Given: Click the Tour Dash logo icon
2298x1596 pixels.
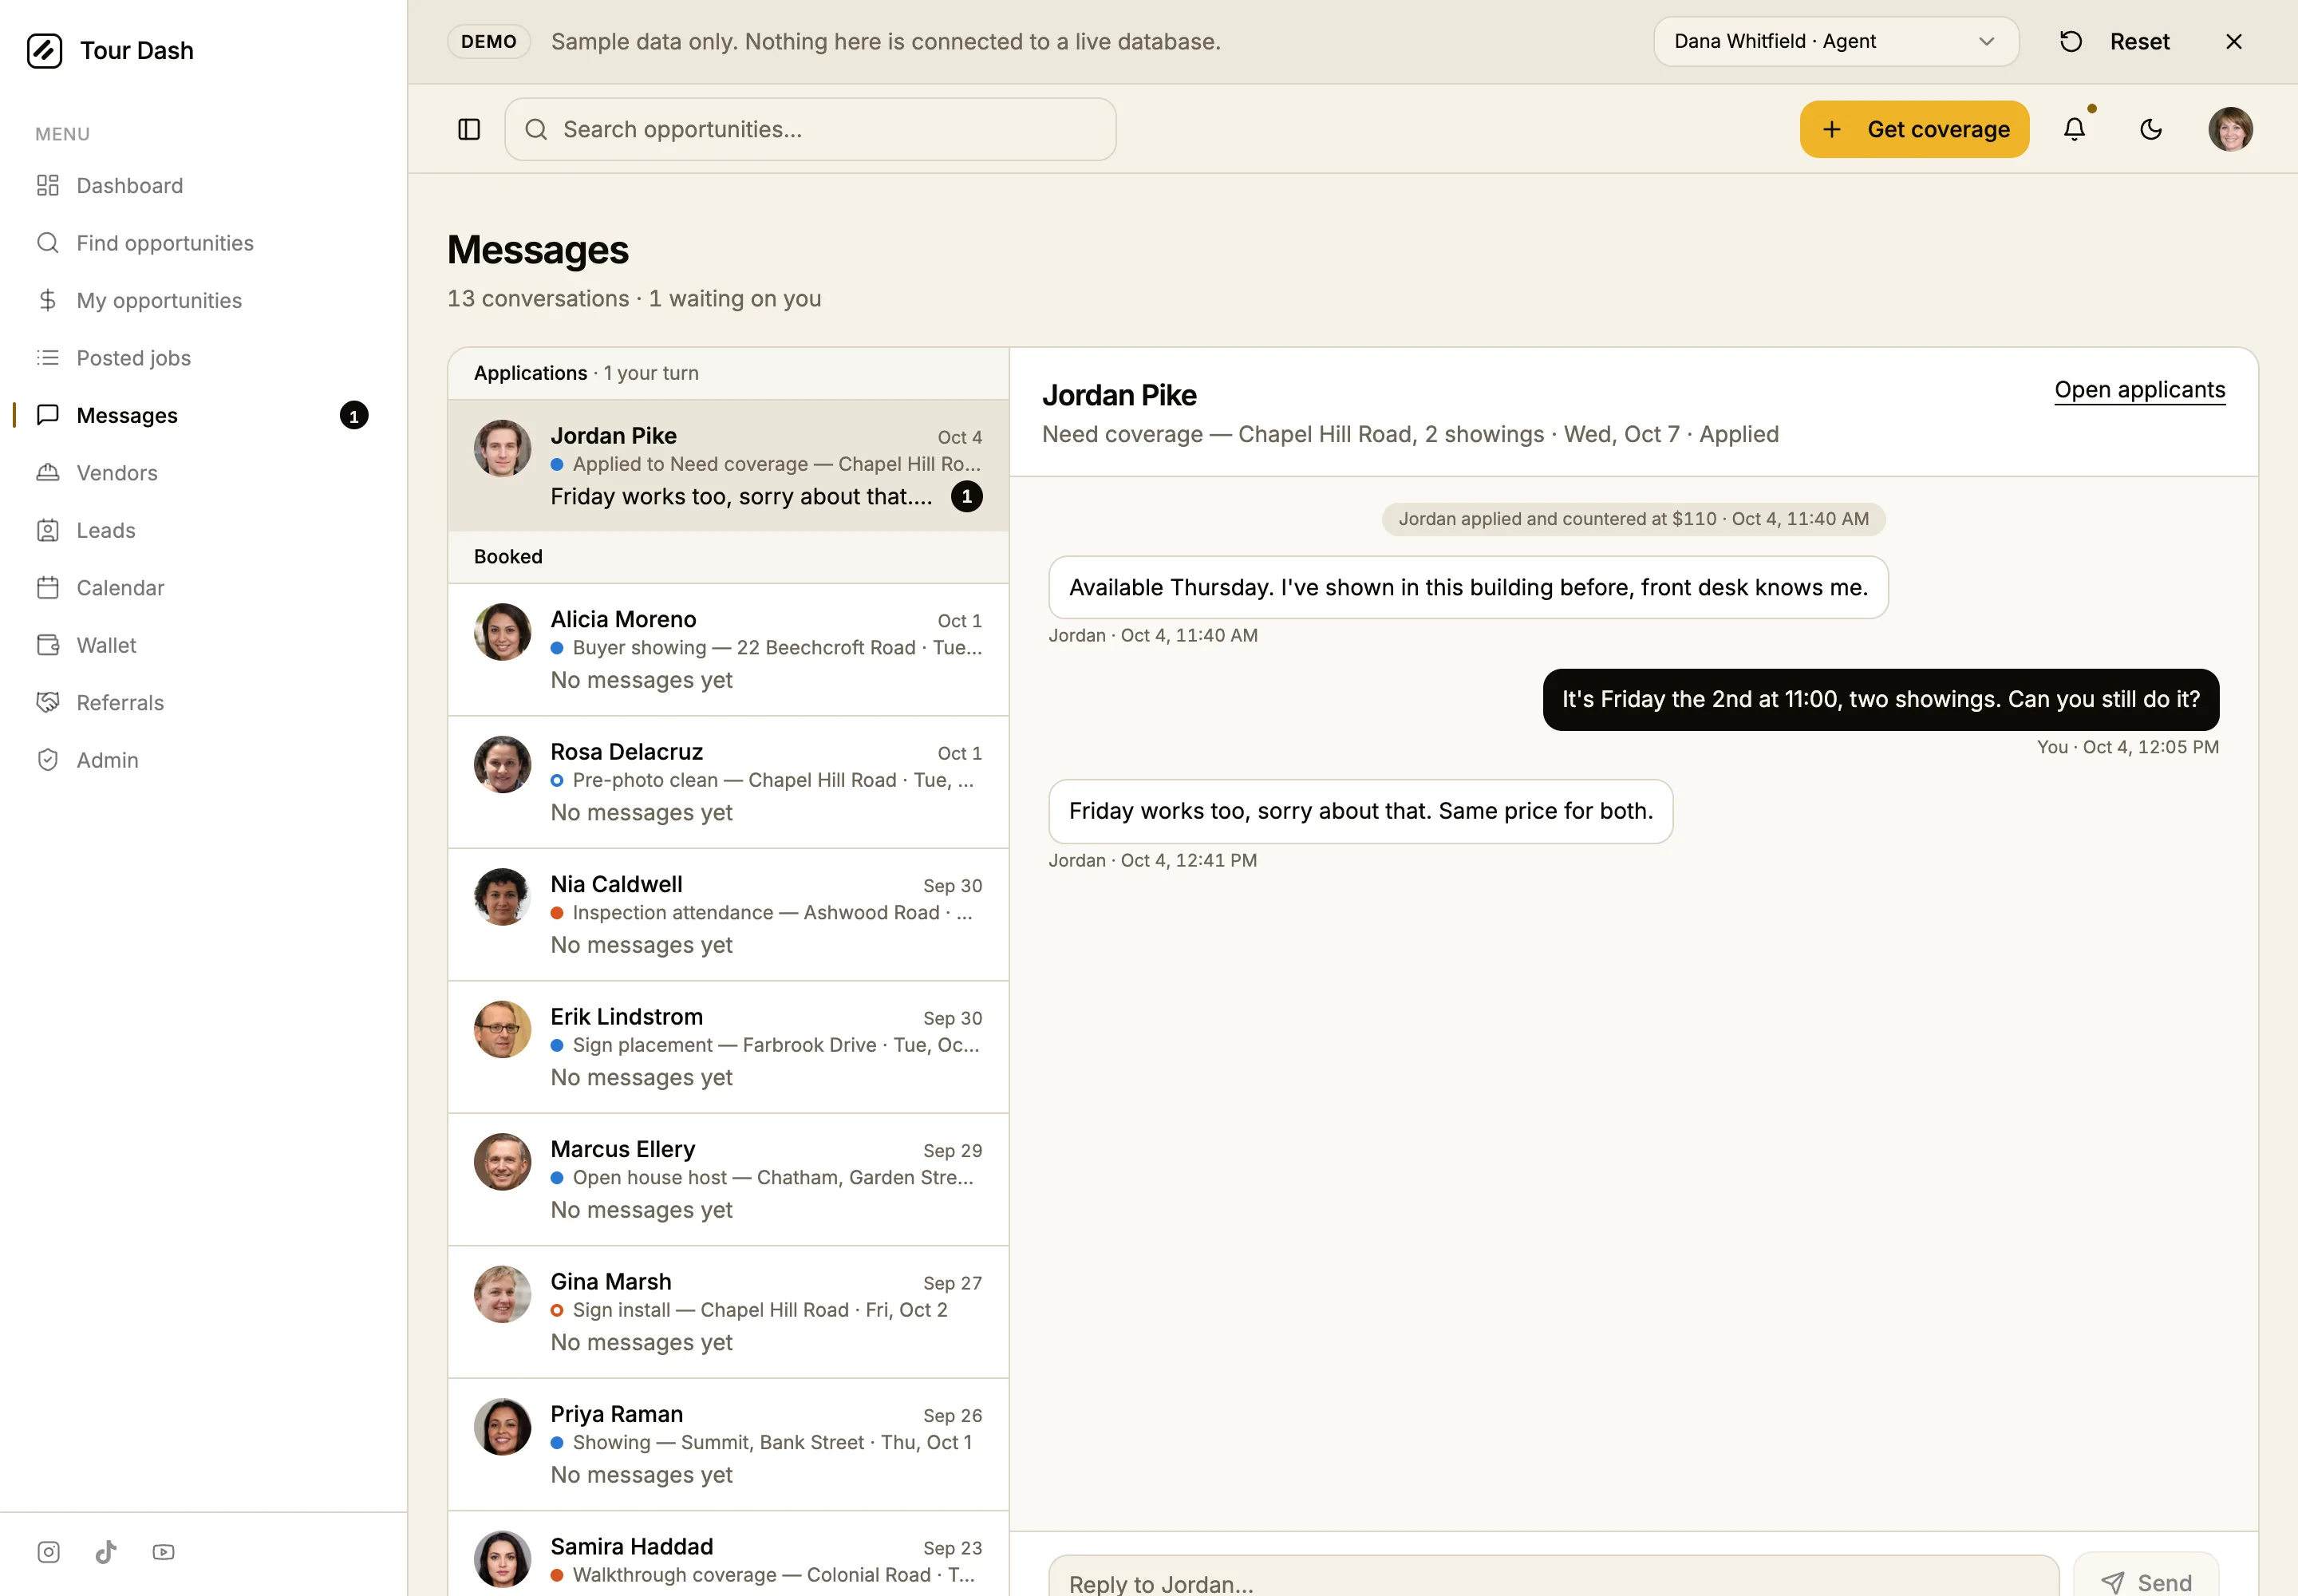Looking at the screenshot, I should (44, 50).
